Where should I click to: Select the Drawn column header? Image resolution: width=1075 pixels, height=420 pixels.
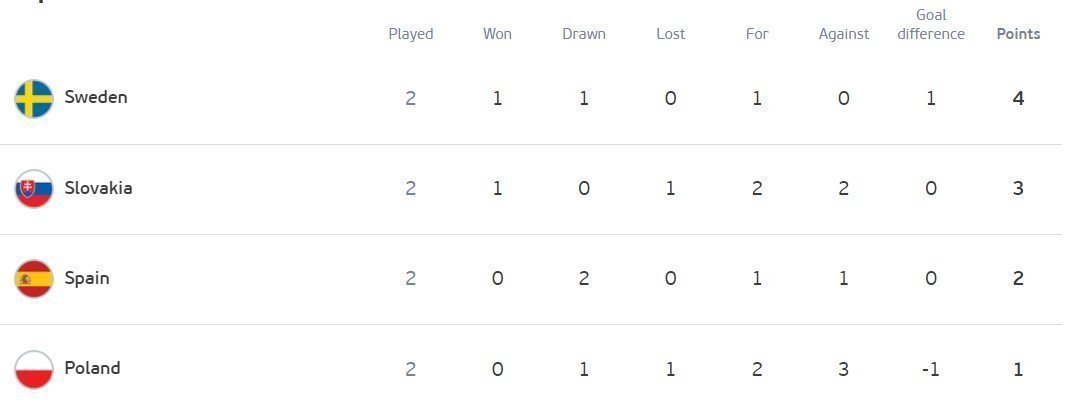583,34
